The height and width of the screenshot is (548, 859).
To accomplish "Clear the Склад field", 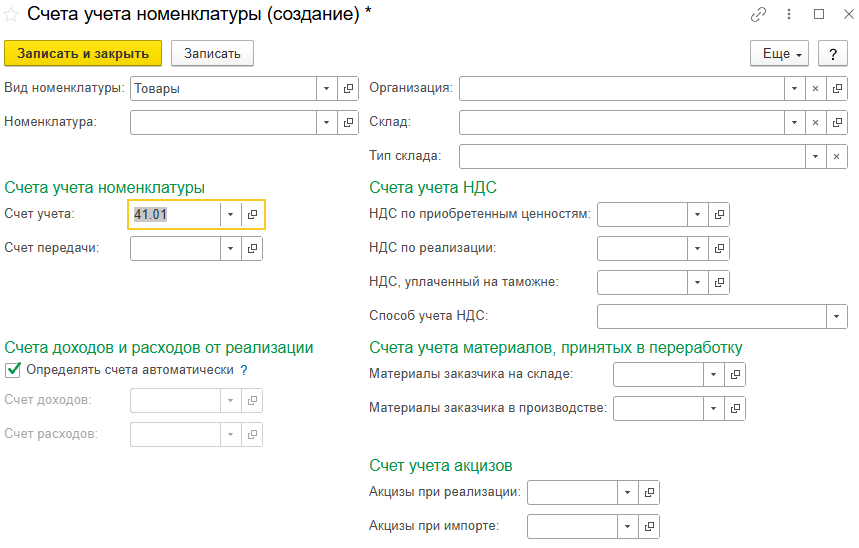I will click(815, 122).
